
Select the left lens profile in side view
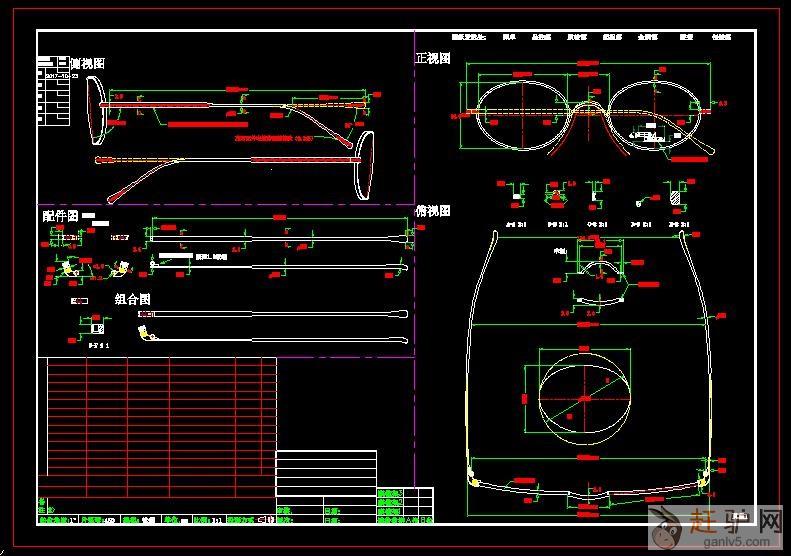(x=97, y=111)
